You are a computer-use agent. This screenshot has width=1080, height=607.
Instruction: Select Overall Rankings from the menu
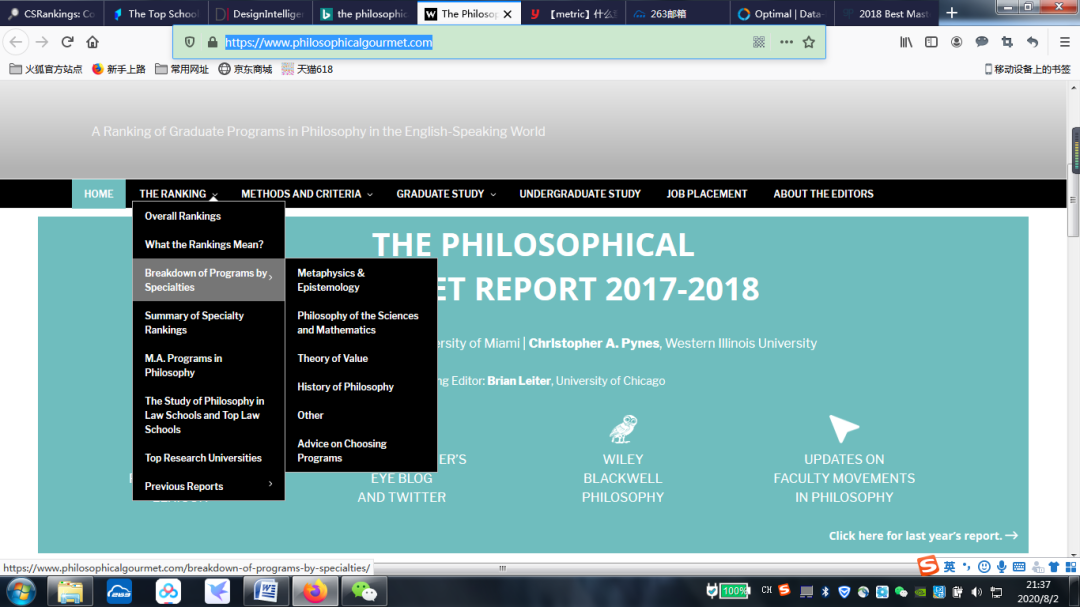(183, 216)
